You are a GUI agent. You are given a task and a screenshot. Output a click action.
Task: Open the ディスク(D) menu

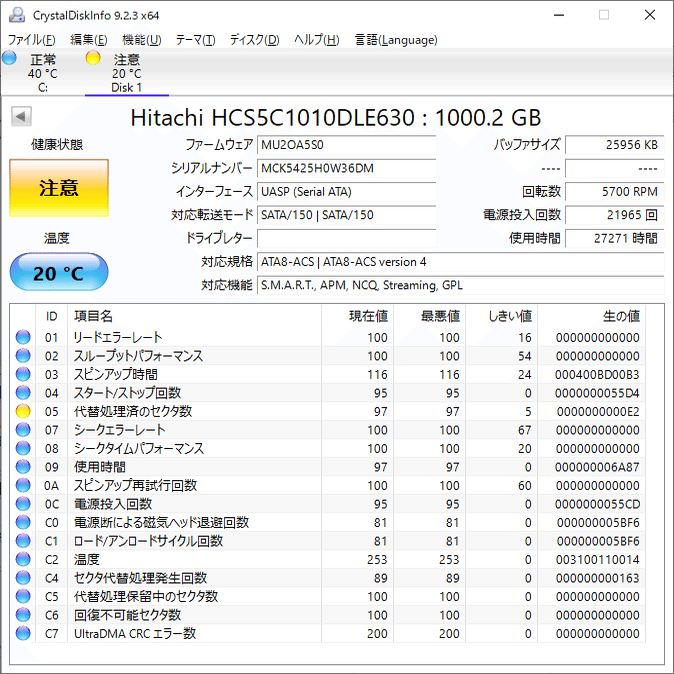(254, 40)
